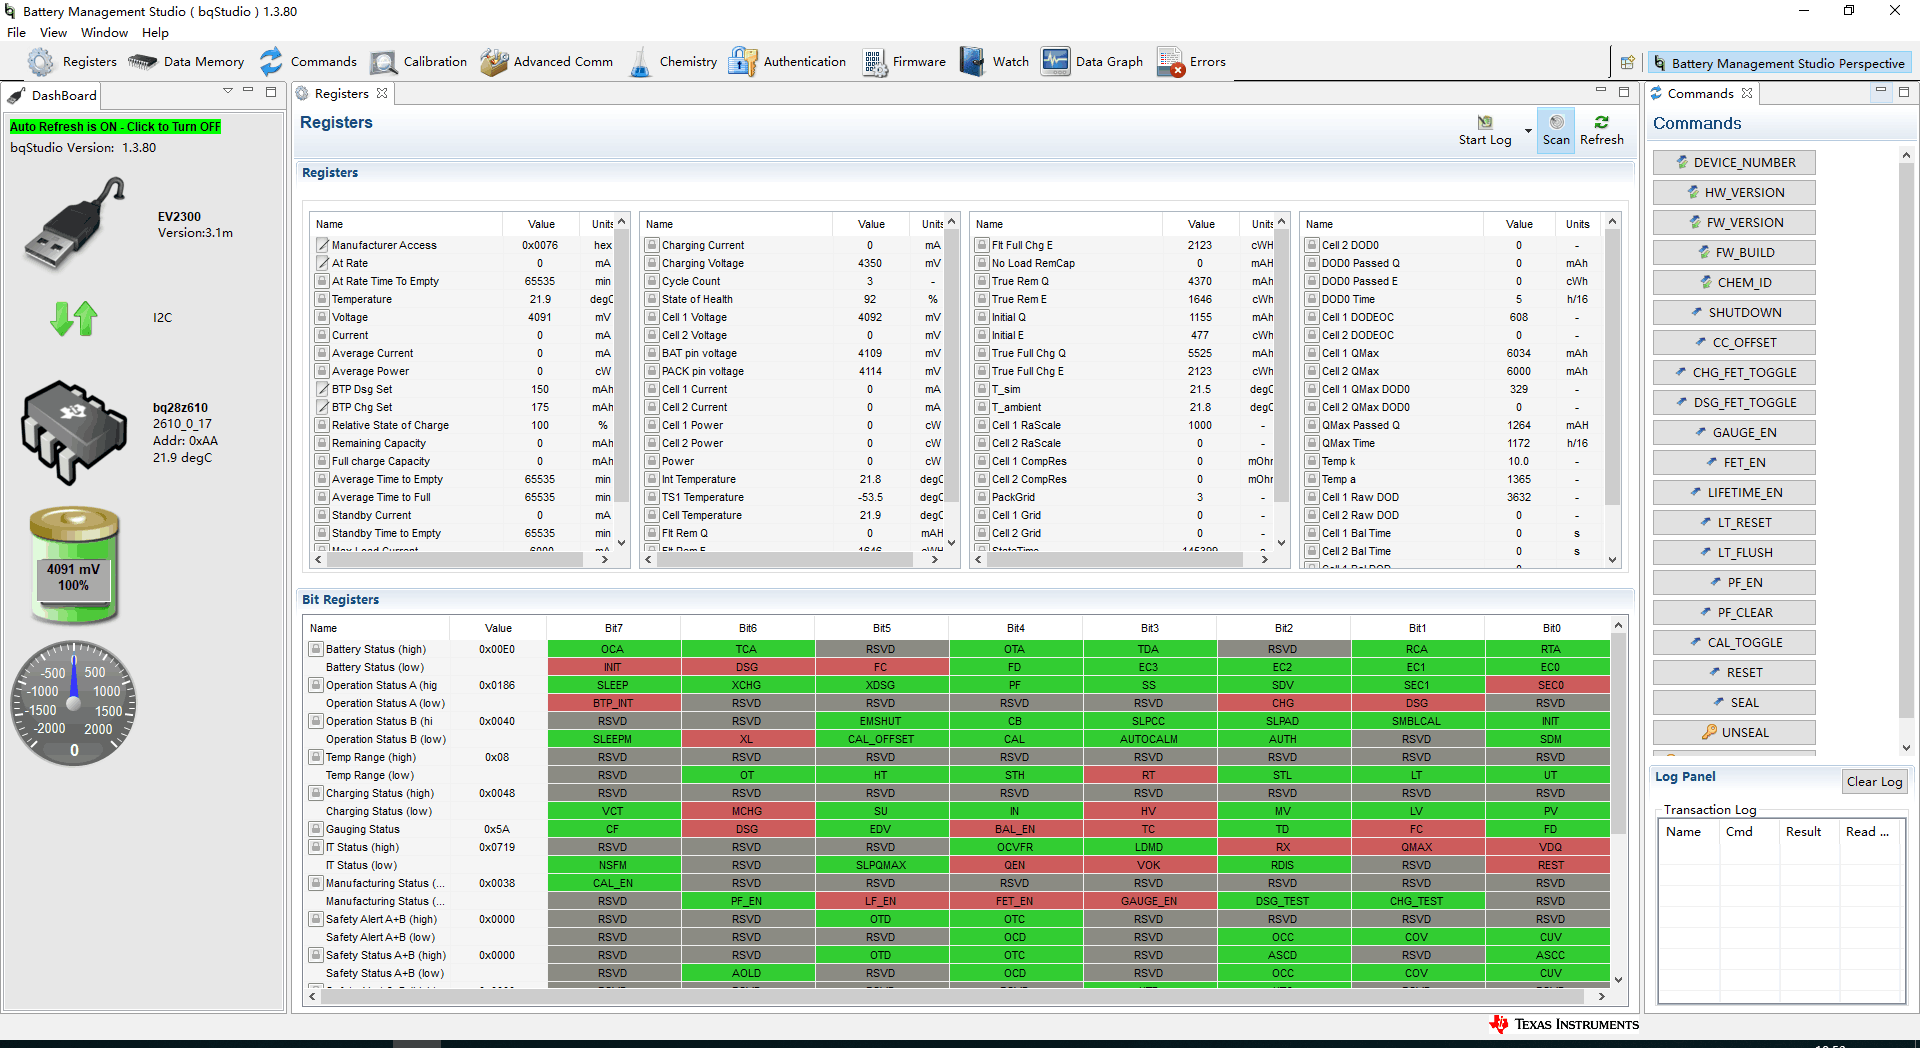Click the pencil icon beside BTP Dsg Set
This screenshot has height=1048, width=1920.
[322, 389]
